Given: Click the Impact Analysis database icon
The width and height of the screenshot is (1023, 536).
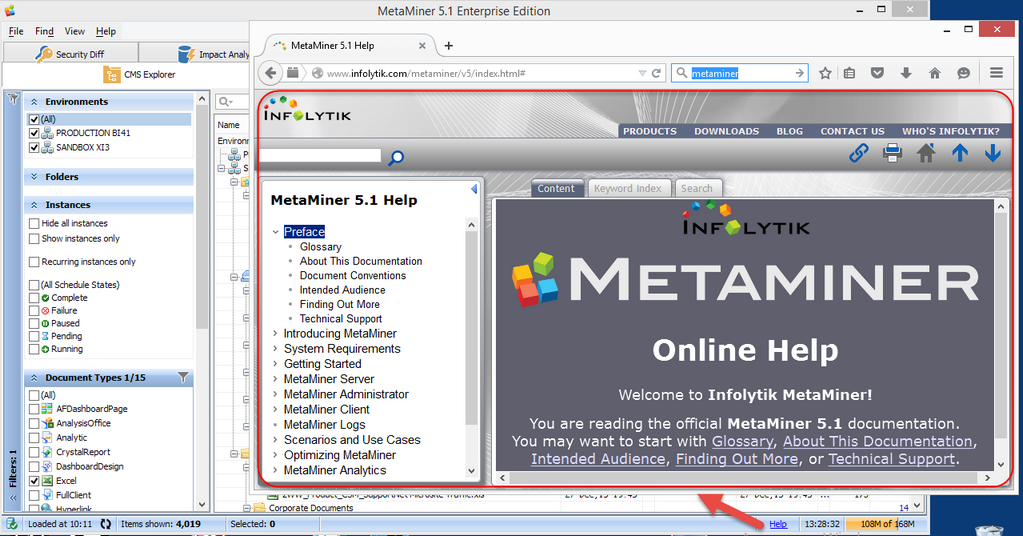Looking at the screenshot, I should click(x=187, y=54).
